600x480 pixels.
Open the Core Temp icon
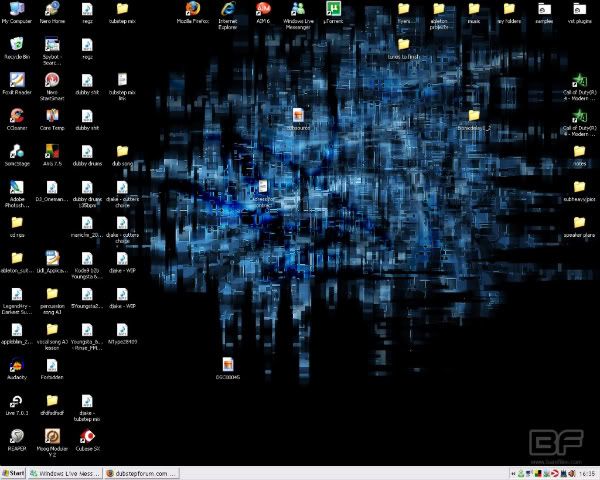[x=52, y=119]
